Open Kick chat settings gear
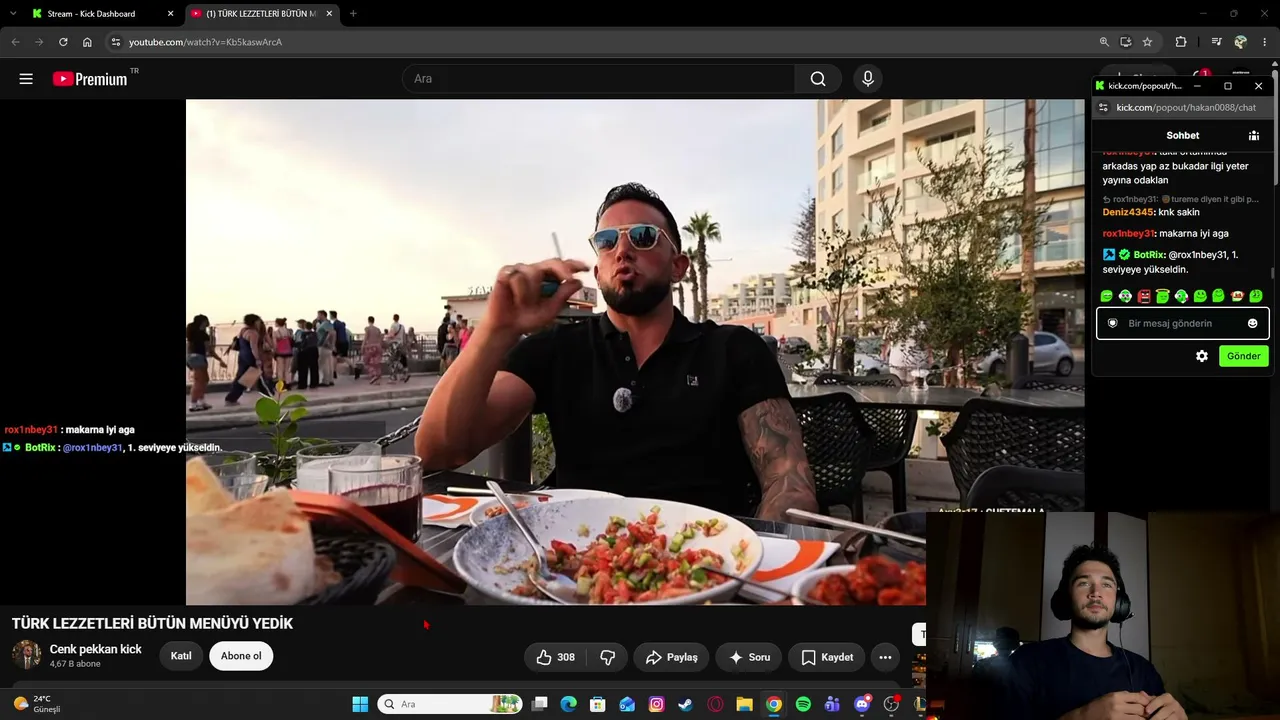The image size is (1280, 720). tap(1202, 356)
